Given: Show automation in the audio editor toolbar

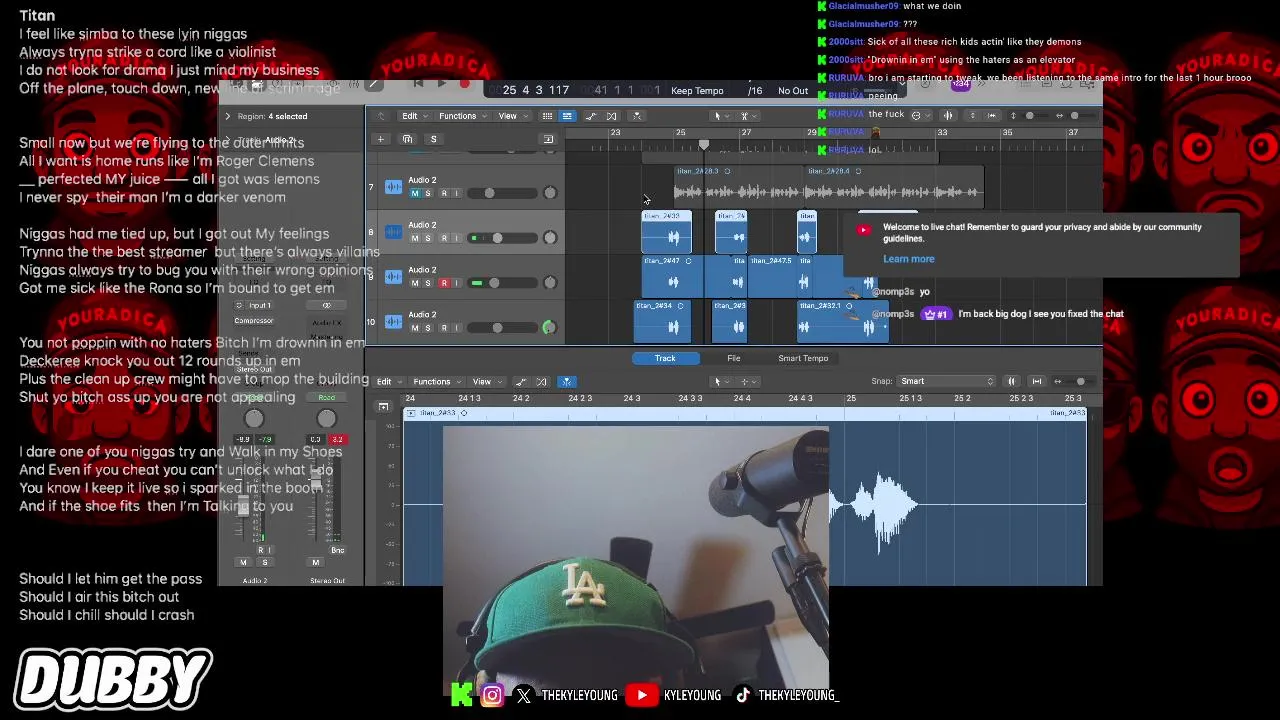Looking at the screenshot, I should (520, 382).
